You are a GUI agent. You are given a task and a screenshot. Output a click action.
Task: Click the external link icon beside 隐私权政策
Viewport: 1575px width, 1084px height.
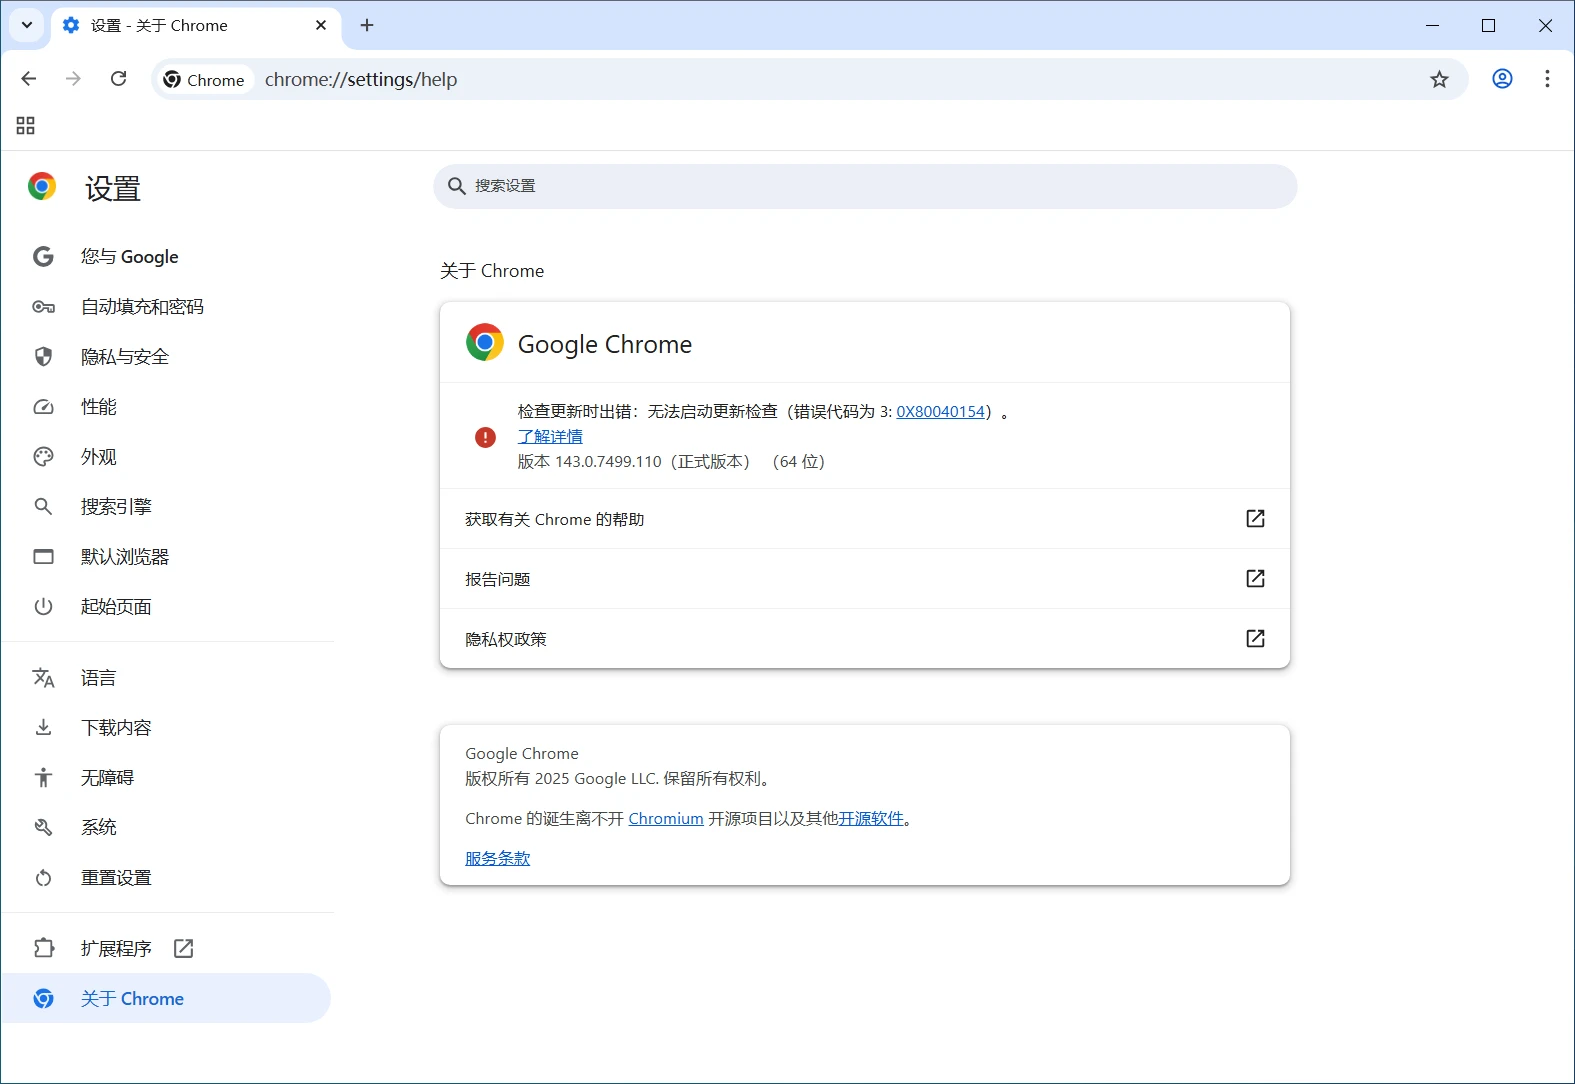[x=1255, y=639]
